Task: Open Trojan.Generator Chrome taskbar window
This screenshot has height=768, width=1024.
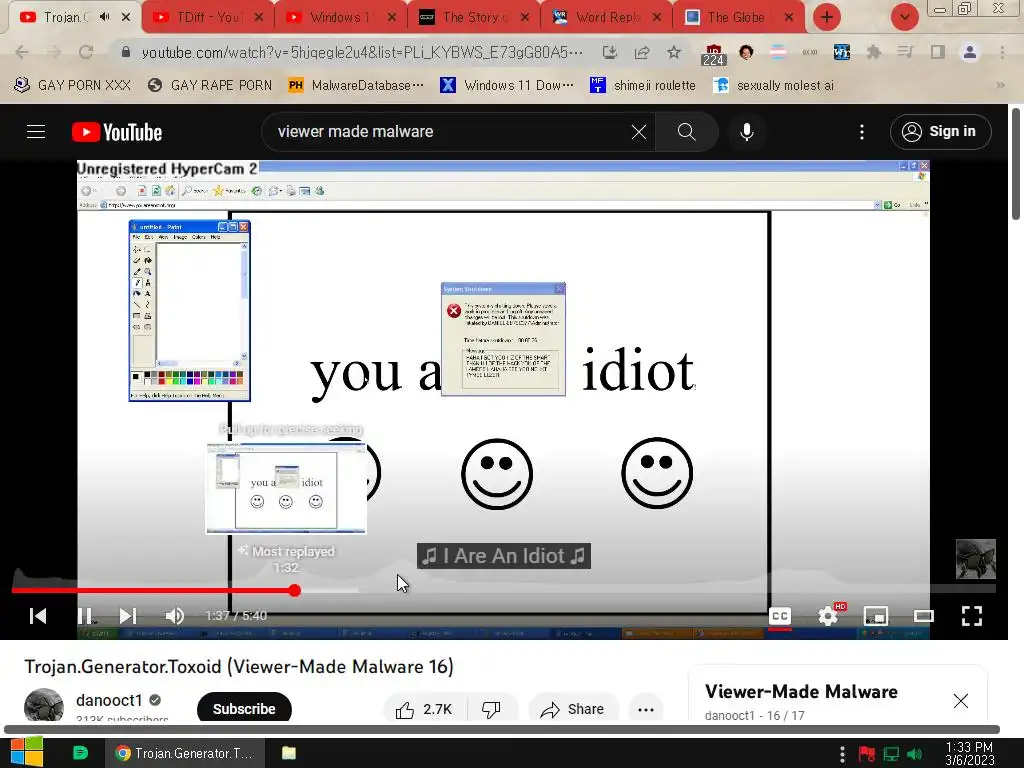Action: coord(186,753)
